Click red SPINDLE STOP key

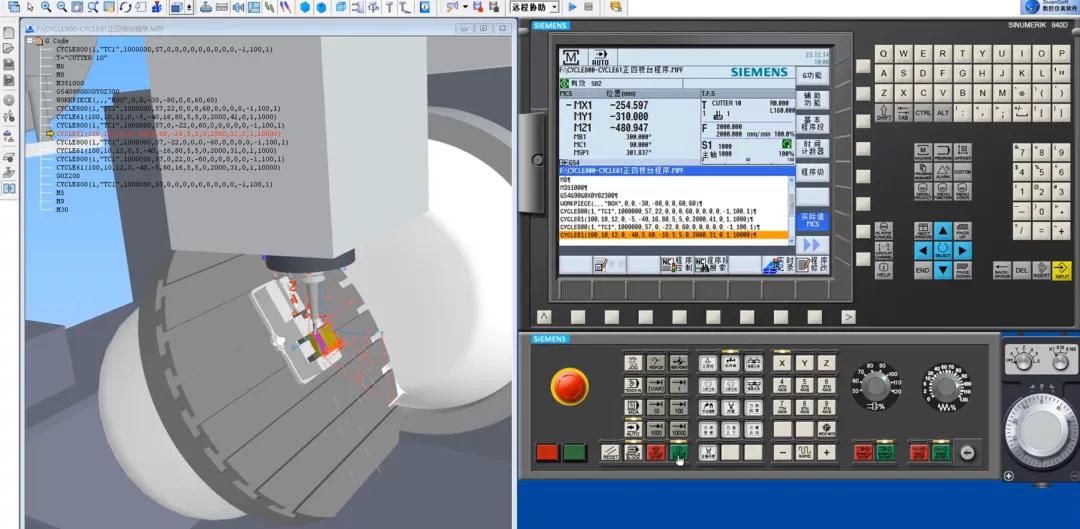[863, 453]
